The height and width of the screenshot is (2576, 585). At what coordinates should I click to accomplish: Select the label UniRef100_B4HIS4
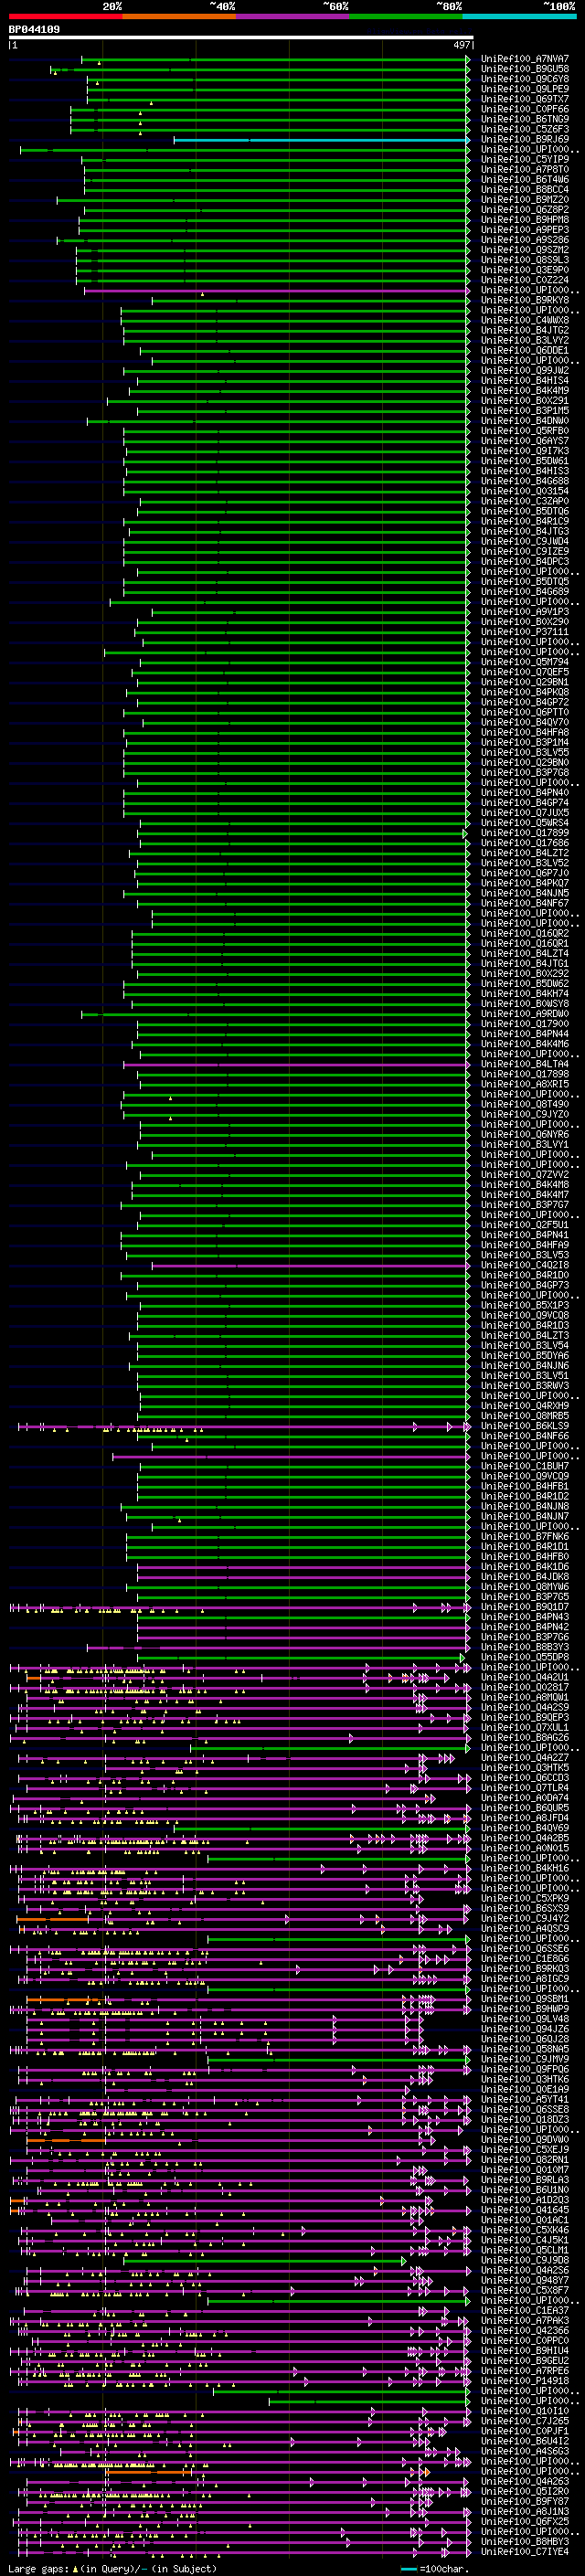pos(525,380)
